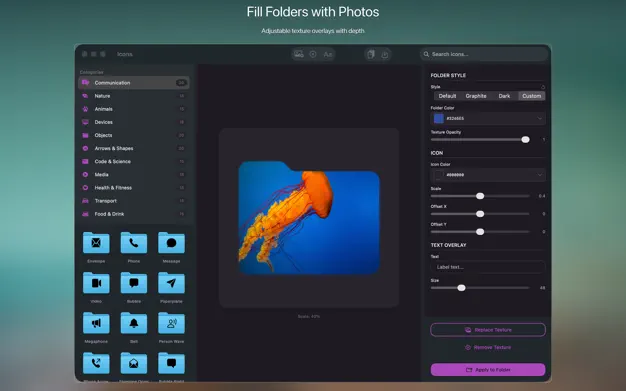Focus the Search icons field
The width and height of the screenshot is (626, 391).
(484, 54)
